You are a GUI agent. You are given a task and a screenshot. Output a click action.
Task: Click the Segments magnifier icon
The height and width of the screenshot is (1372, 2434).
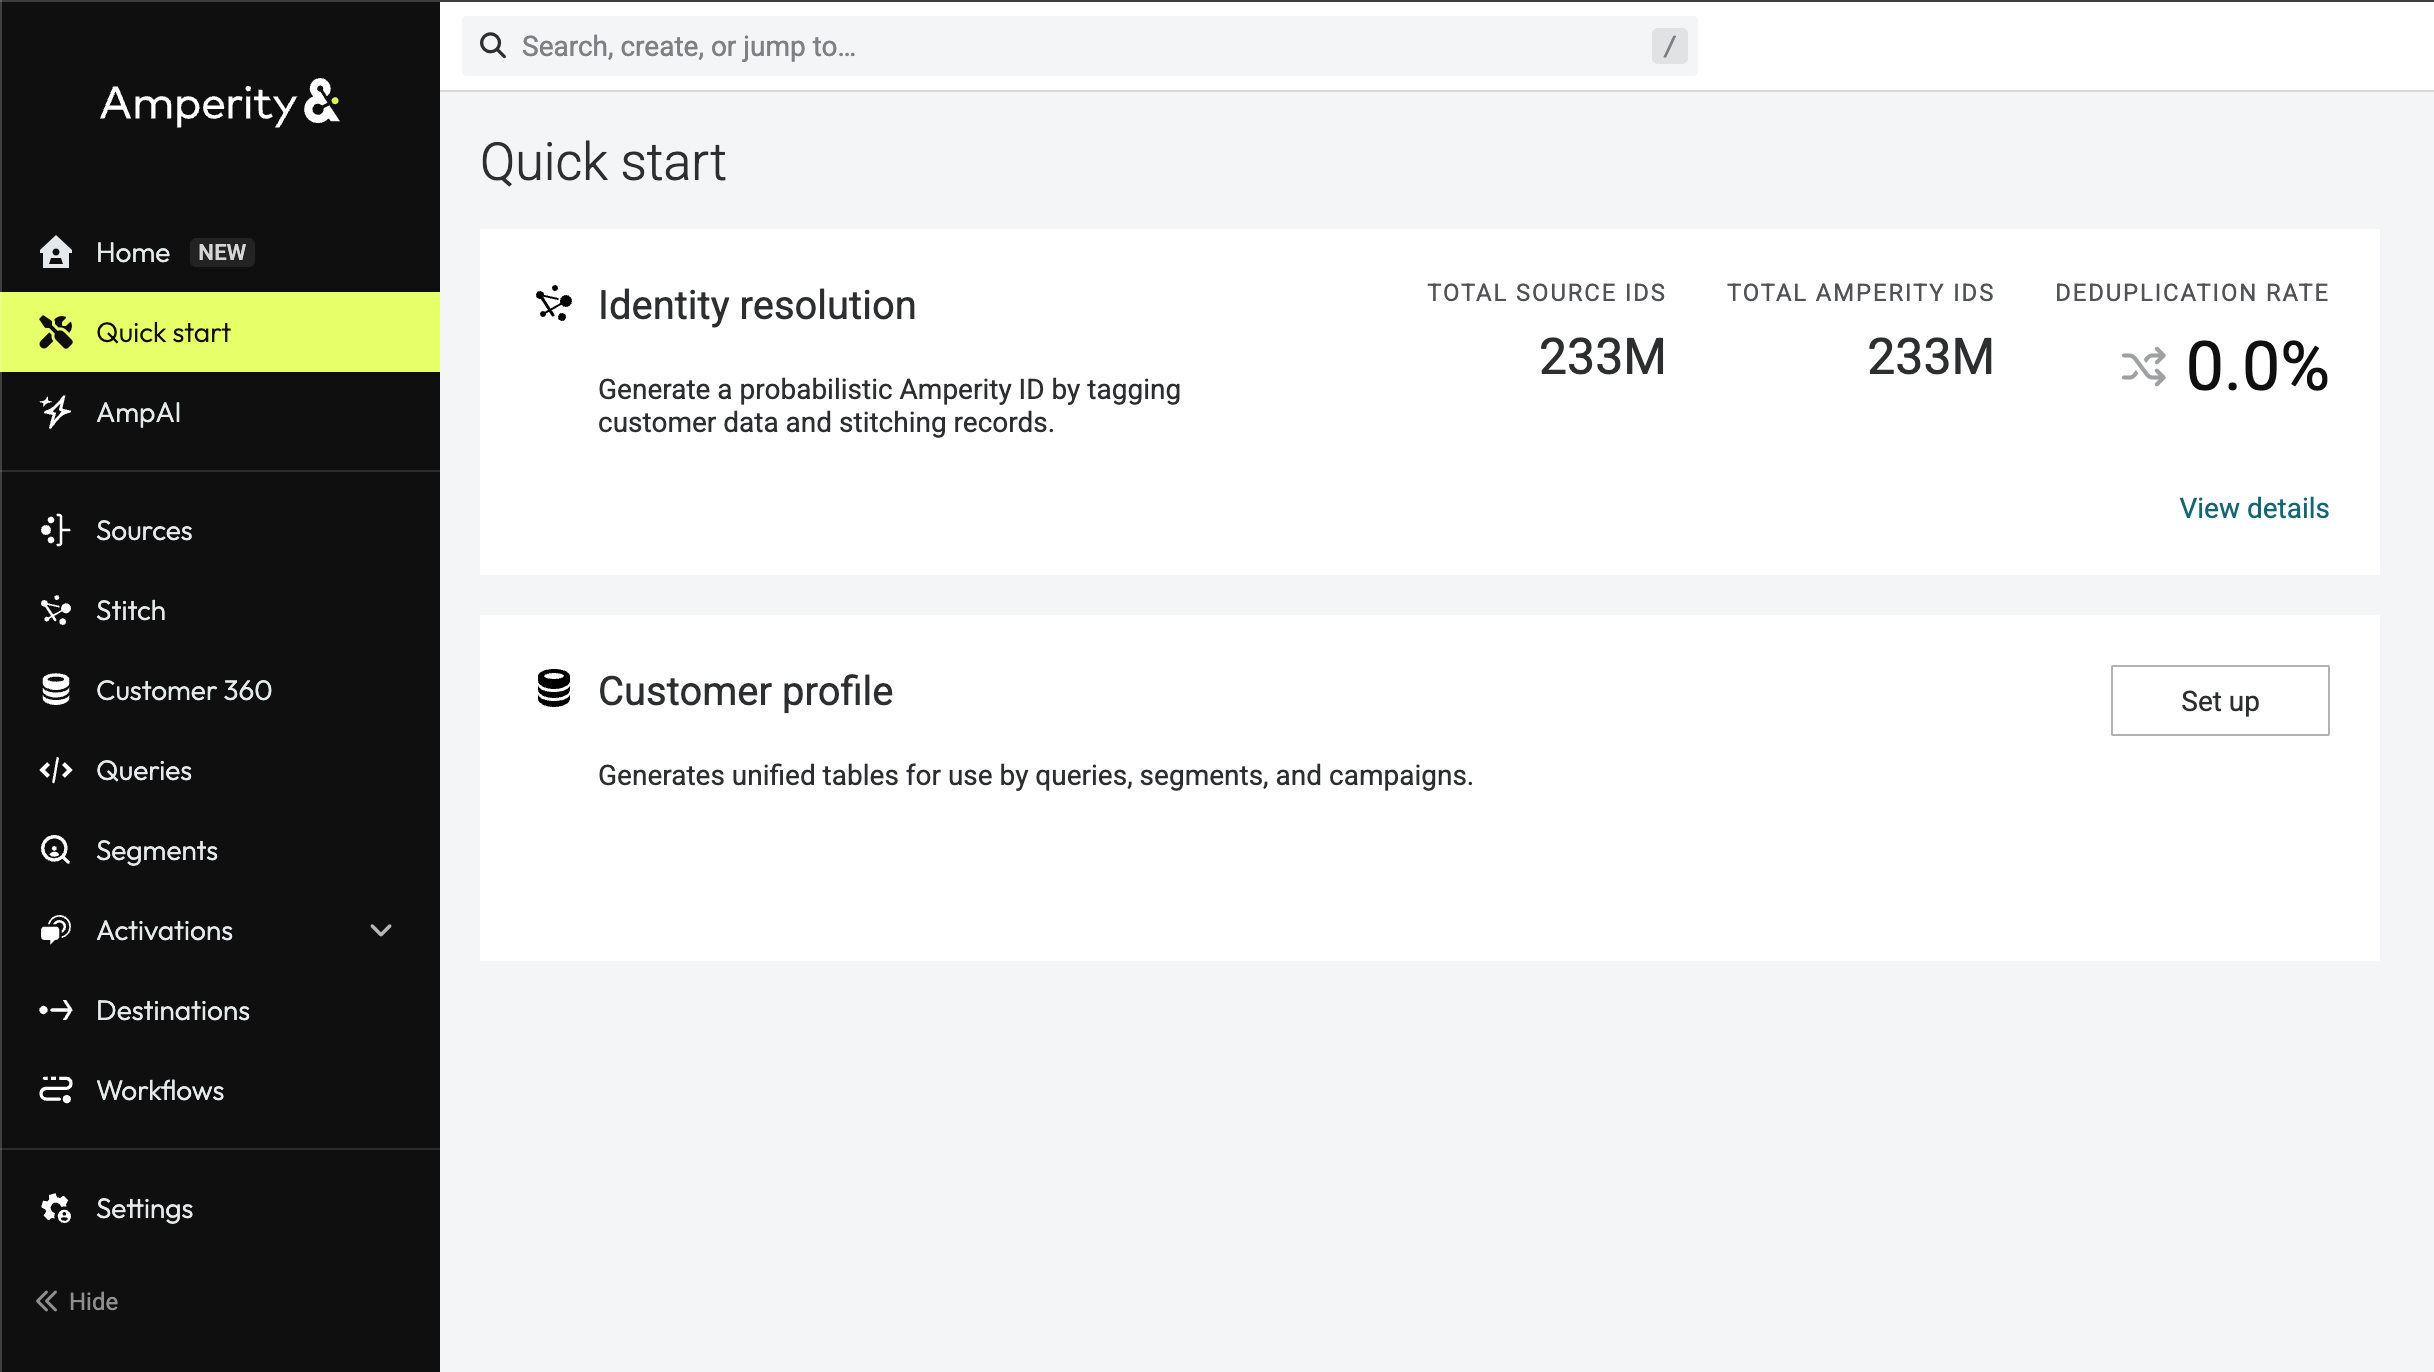tap(56, 850)
